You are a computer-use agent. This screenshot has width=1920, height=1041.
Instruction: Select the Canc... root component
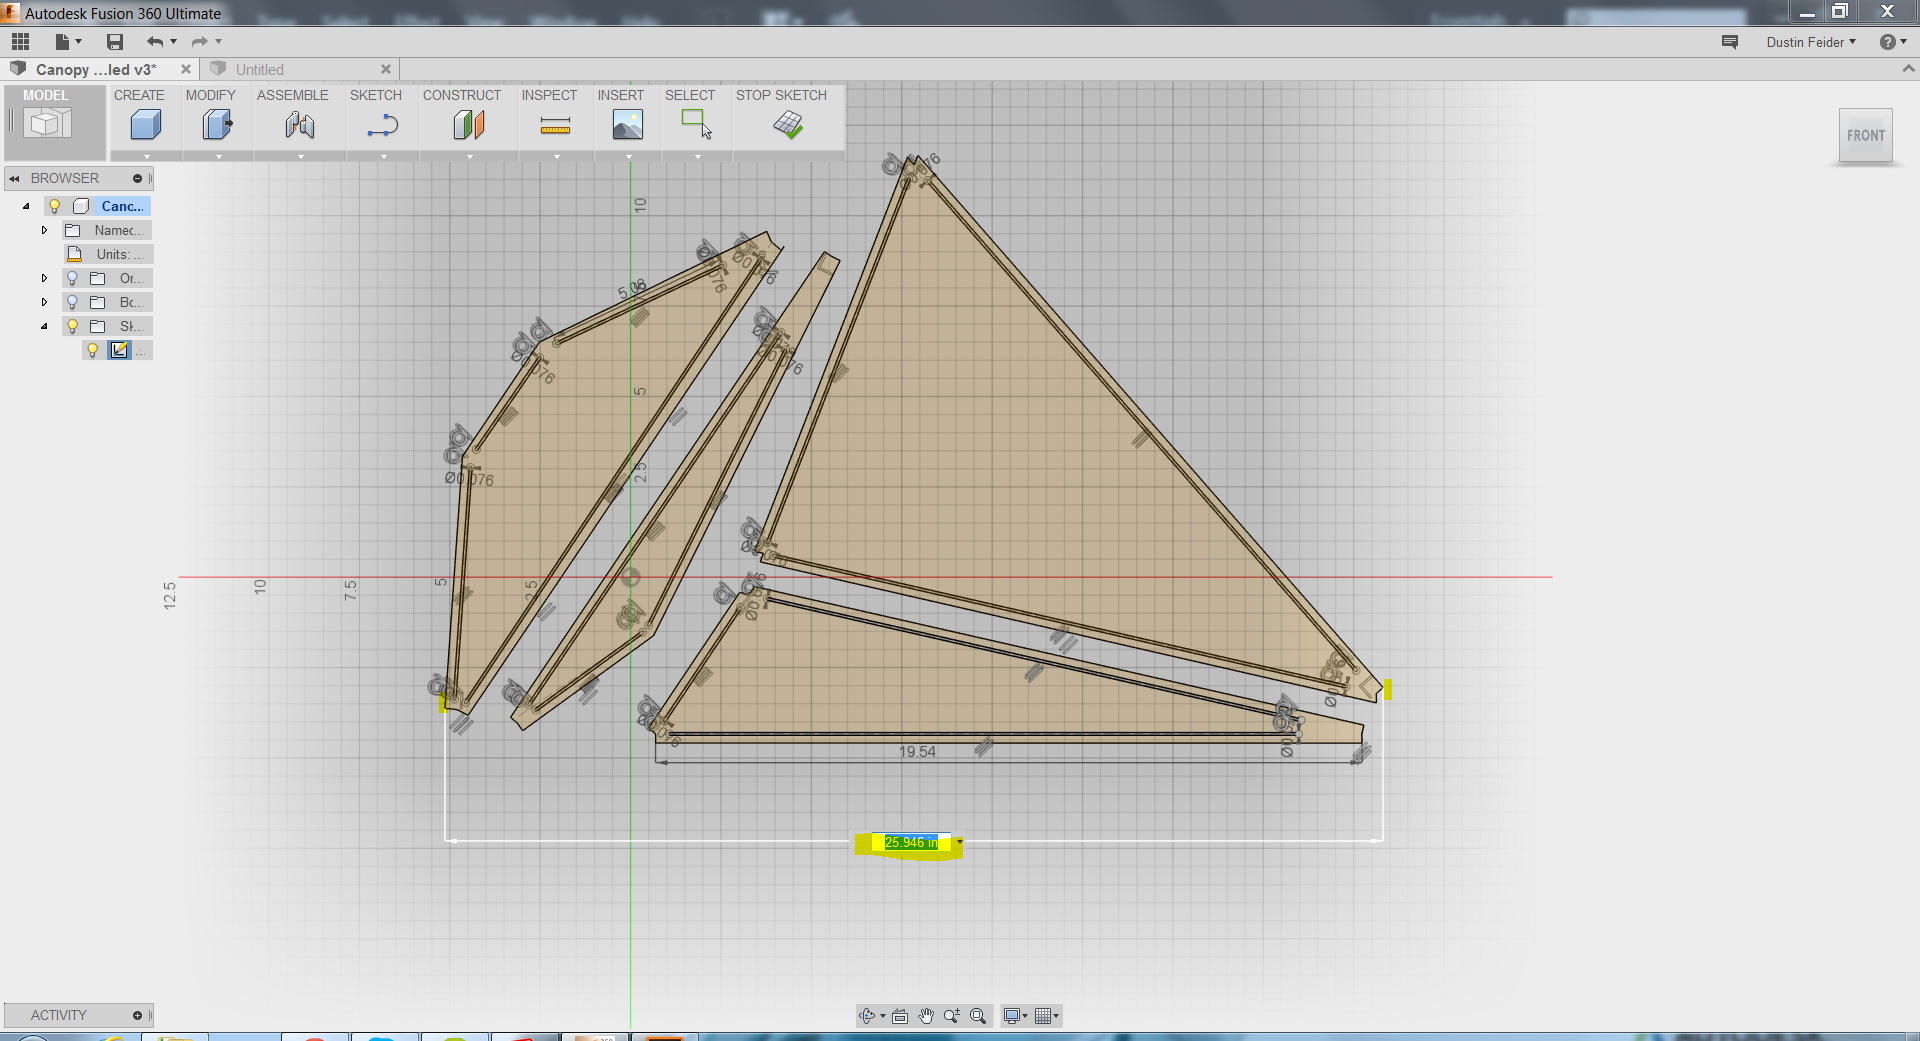tap(123, 206)
